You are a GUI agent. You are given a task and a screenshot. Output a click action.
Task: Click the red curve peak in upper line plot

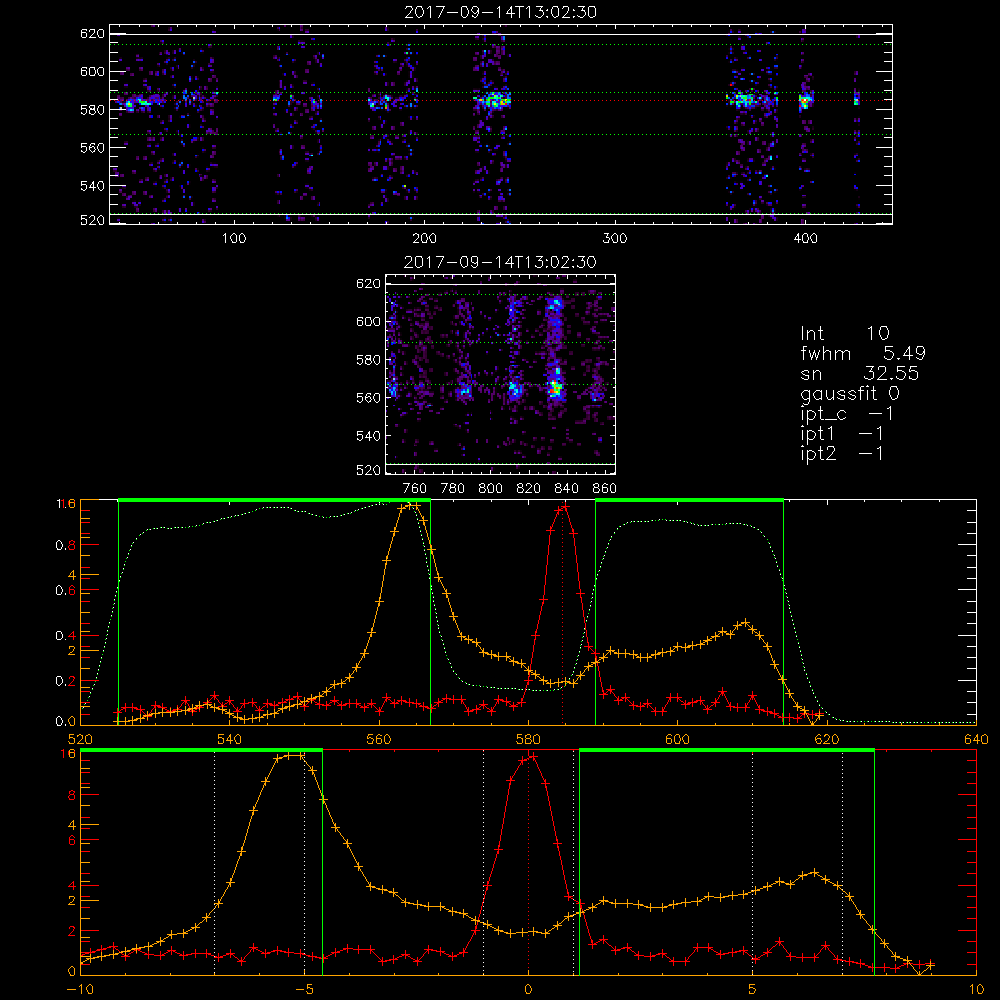click(x=563, y=508)
